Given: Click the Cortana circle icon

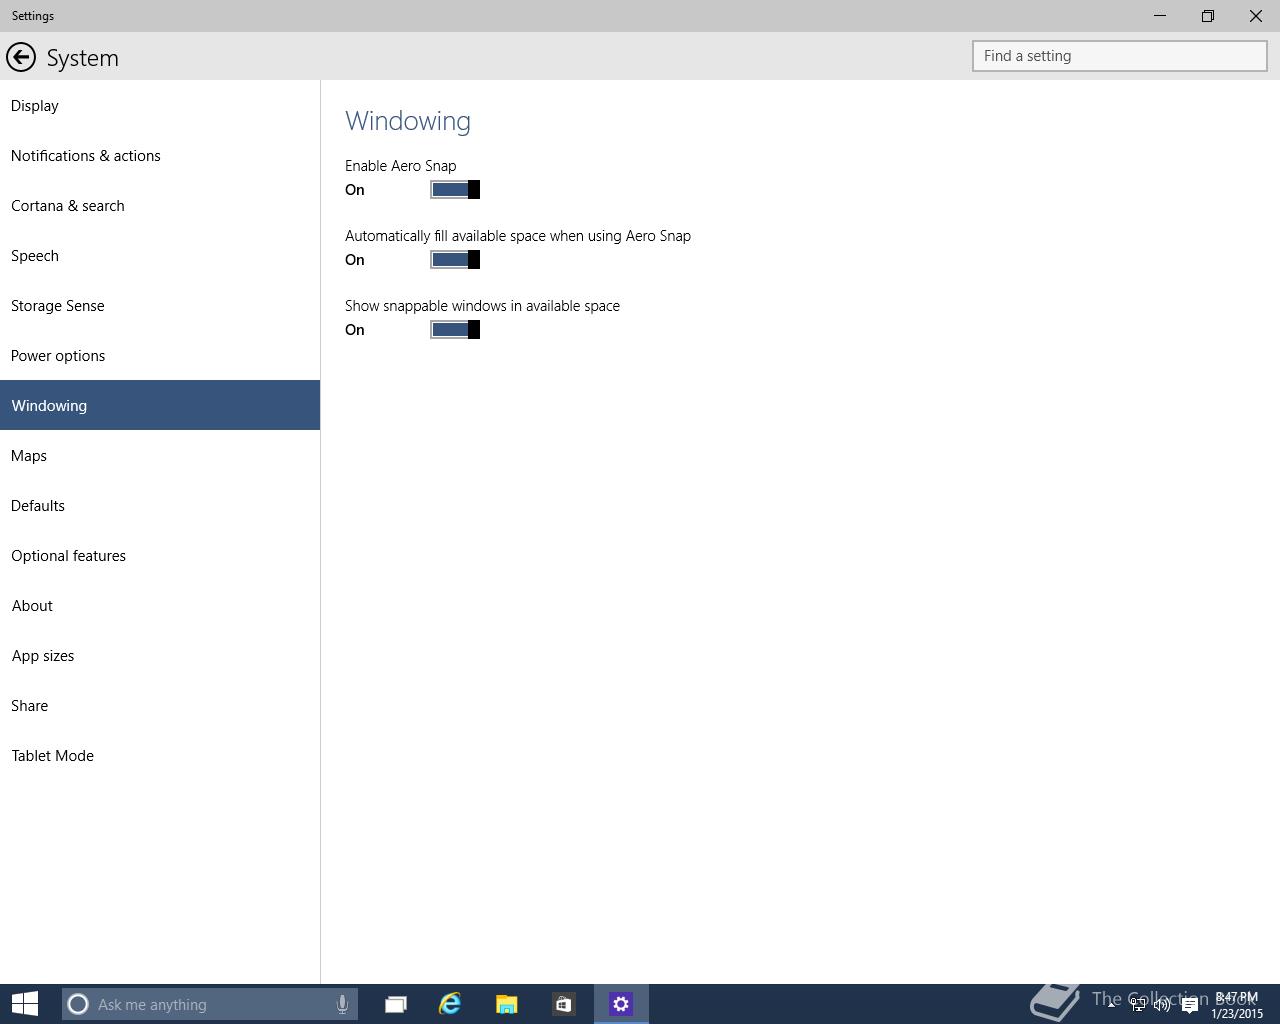Looking at the screenshot, I should click(x=78, y=1004).
